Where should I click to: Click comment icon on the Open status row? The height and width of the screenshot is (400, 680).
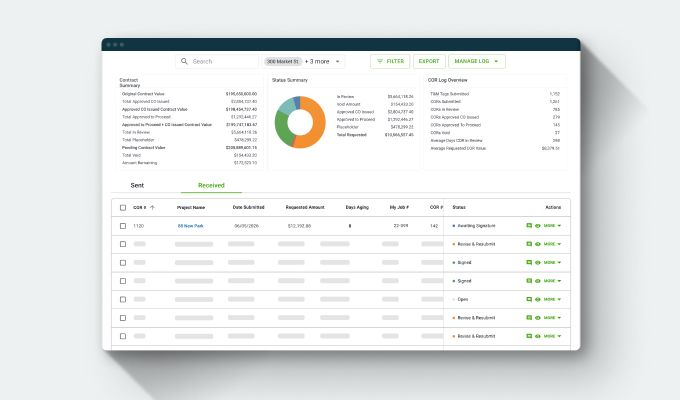(x=529, y=299)
